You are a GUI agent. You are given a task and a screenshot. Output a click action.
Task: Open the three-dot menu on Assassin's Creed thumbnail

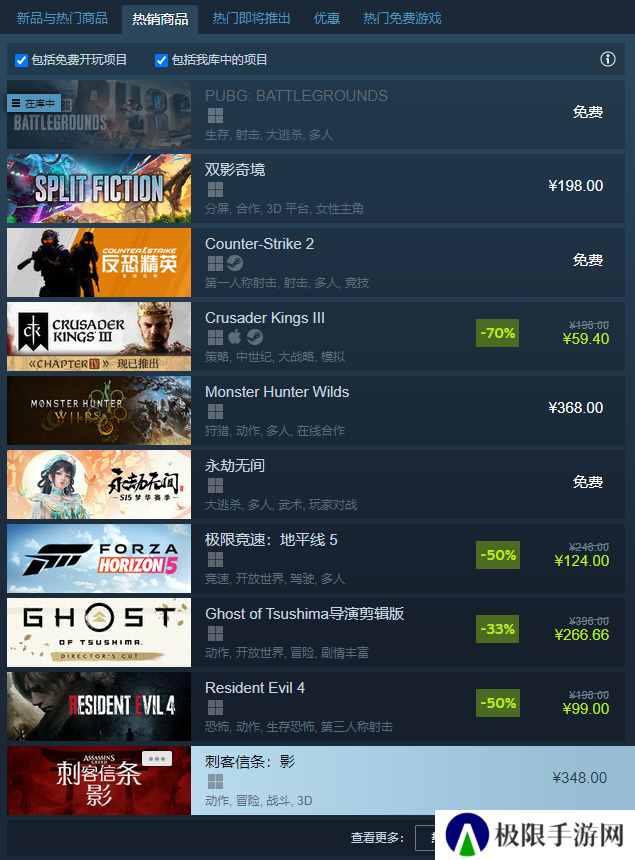click(157, 759)
